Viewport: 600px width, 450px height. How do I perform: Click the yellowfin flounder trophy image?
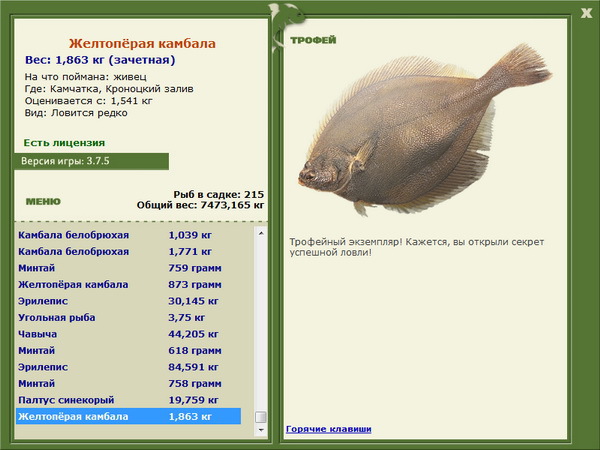point(425,129)
